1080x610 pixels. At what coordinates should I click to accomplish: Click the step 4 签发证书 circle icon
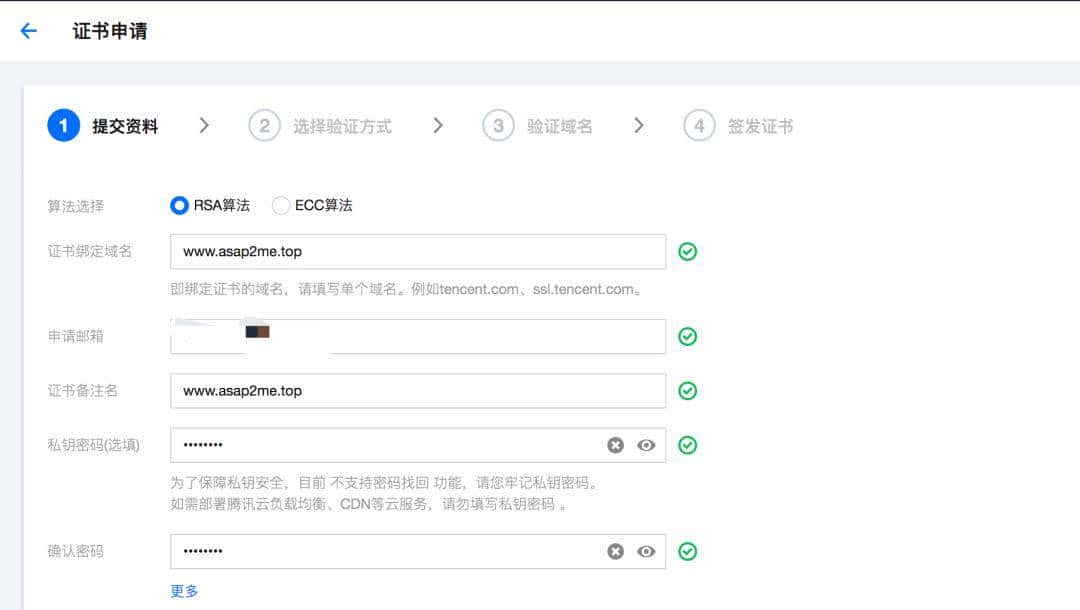click(x=698, y=125)
